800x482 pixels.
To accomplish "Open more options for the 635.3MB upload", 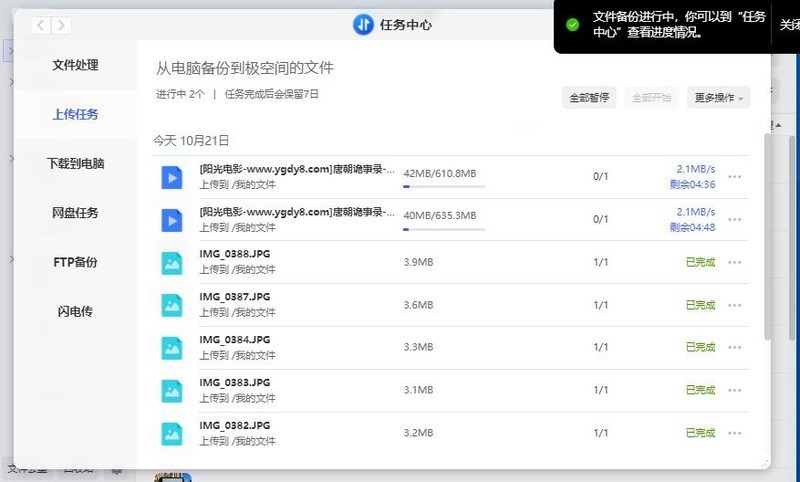I will click(x=735, y=219).
